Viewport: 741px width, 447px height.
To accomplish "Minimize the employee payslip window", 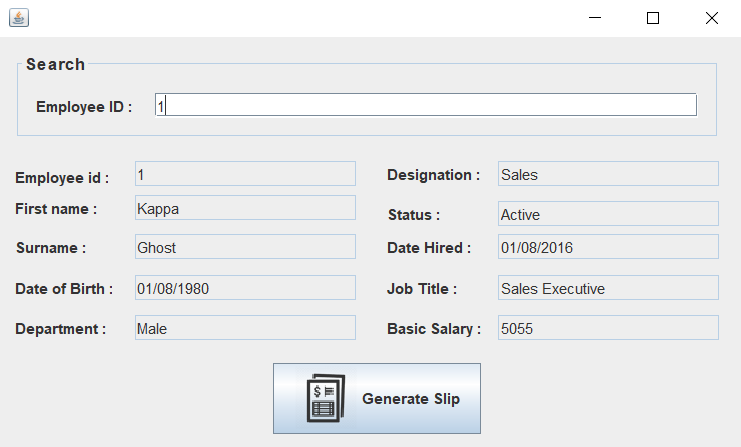I will coord(595,18).
